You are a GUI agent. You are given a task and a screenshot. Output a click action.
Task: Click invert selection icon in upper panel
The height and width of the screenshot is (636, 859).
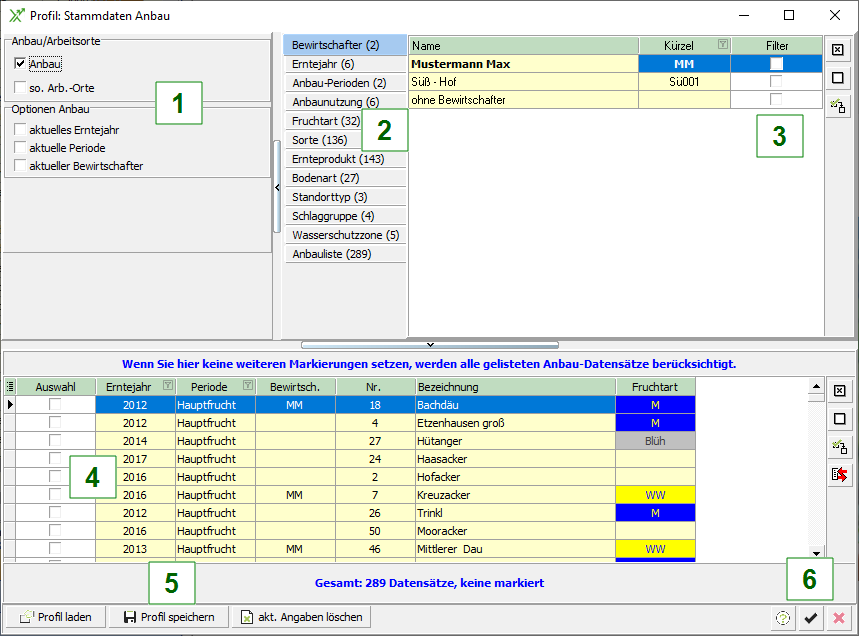tap(838, 106)
